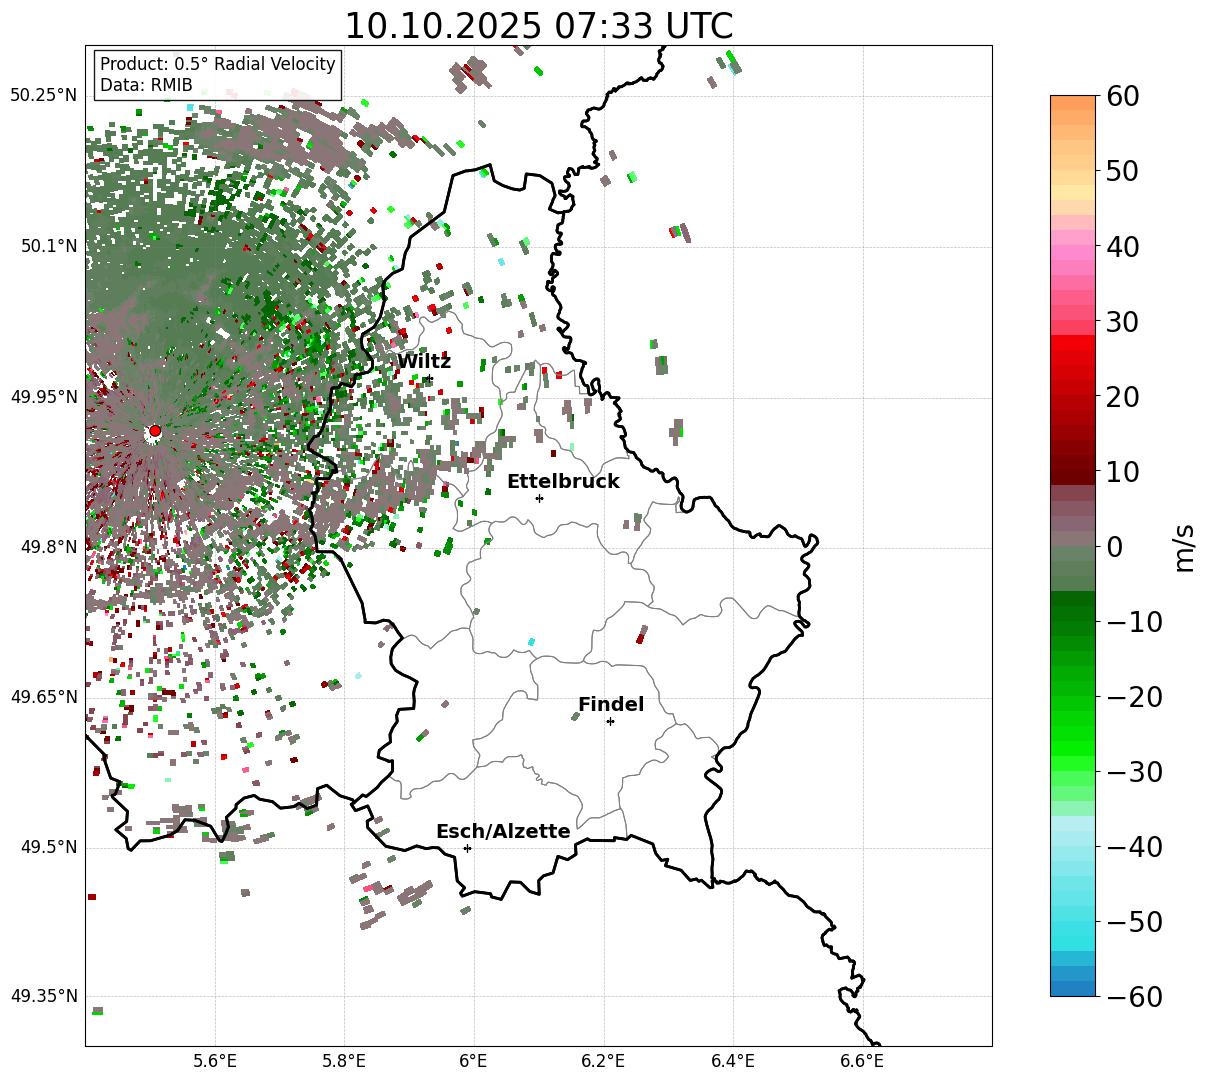Screen dimensions: 1207x1081
Task: Click the 49.65°N latitude label
Action: point(44,697)
